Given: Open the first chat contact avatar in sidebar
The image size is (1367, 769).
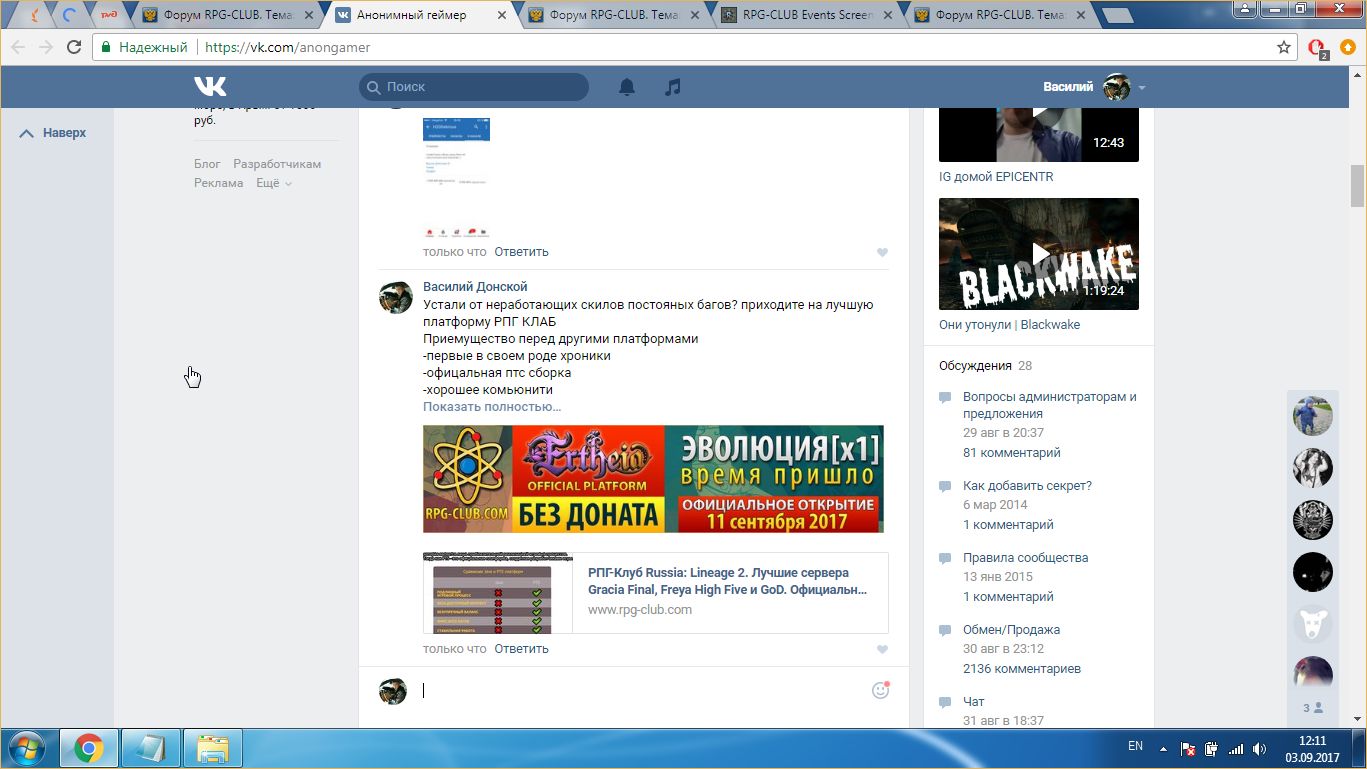Looking at the screenshot, I should 1312,415.
